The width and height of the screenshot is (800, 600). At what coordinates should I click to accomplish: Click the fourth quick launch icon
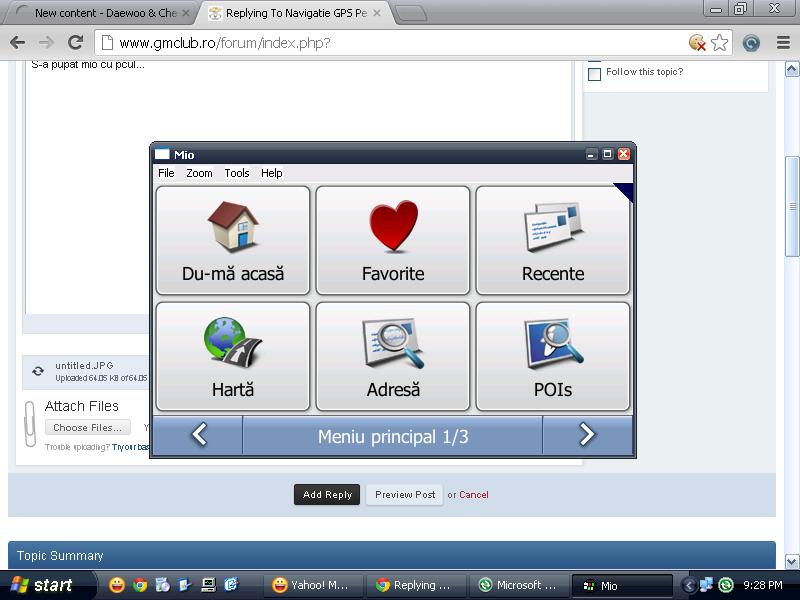click(185, 585)
